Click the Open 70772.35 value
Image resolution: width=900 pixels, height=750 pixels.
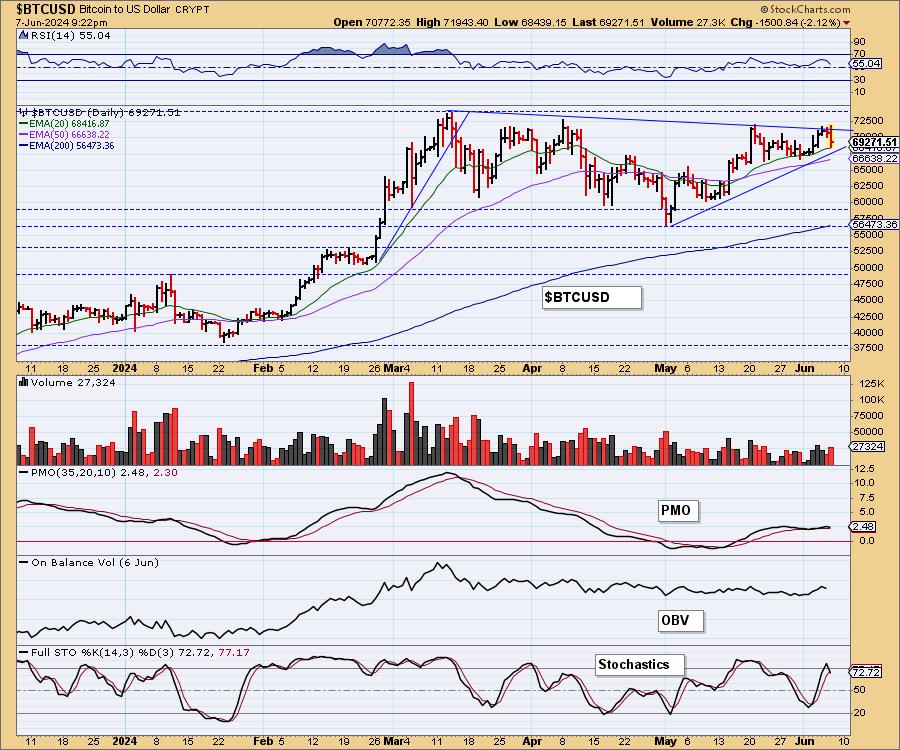click(x=371, y=22)
